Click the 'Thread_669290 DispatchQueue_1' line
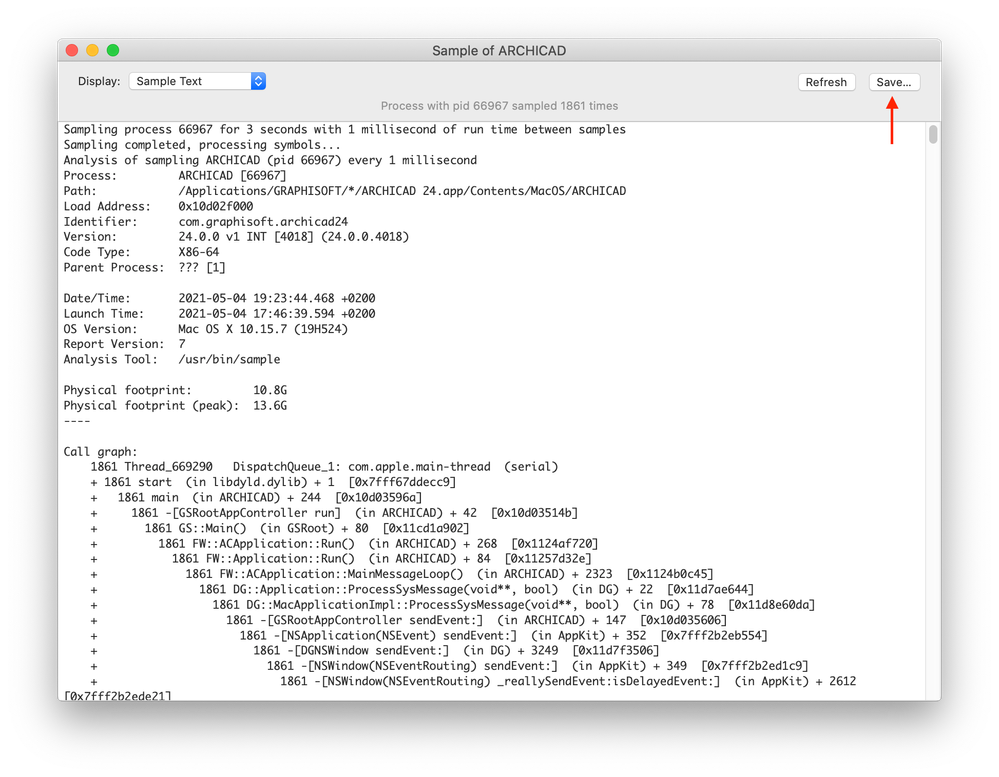Screen dimensions: 999x777 click(x=324, y=467)
